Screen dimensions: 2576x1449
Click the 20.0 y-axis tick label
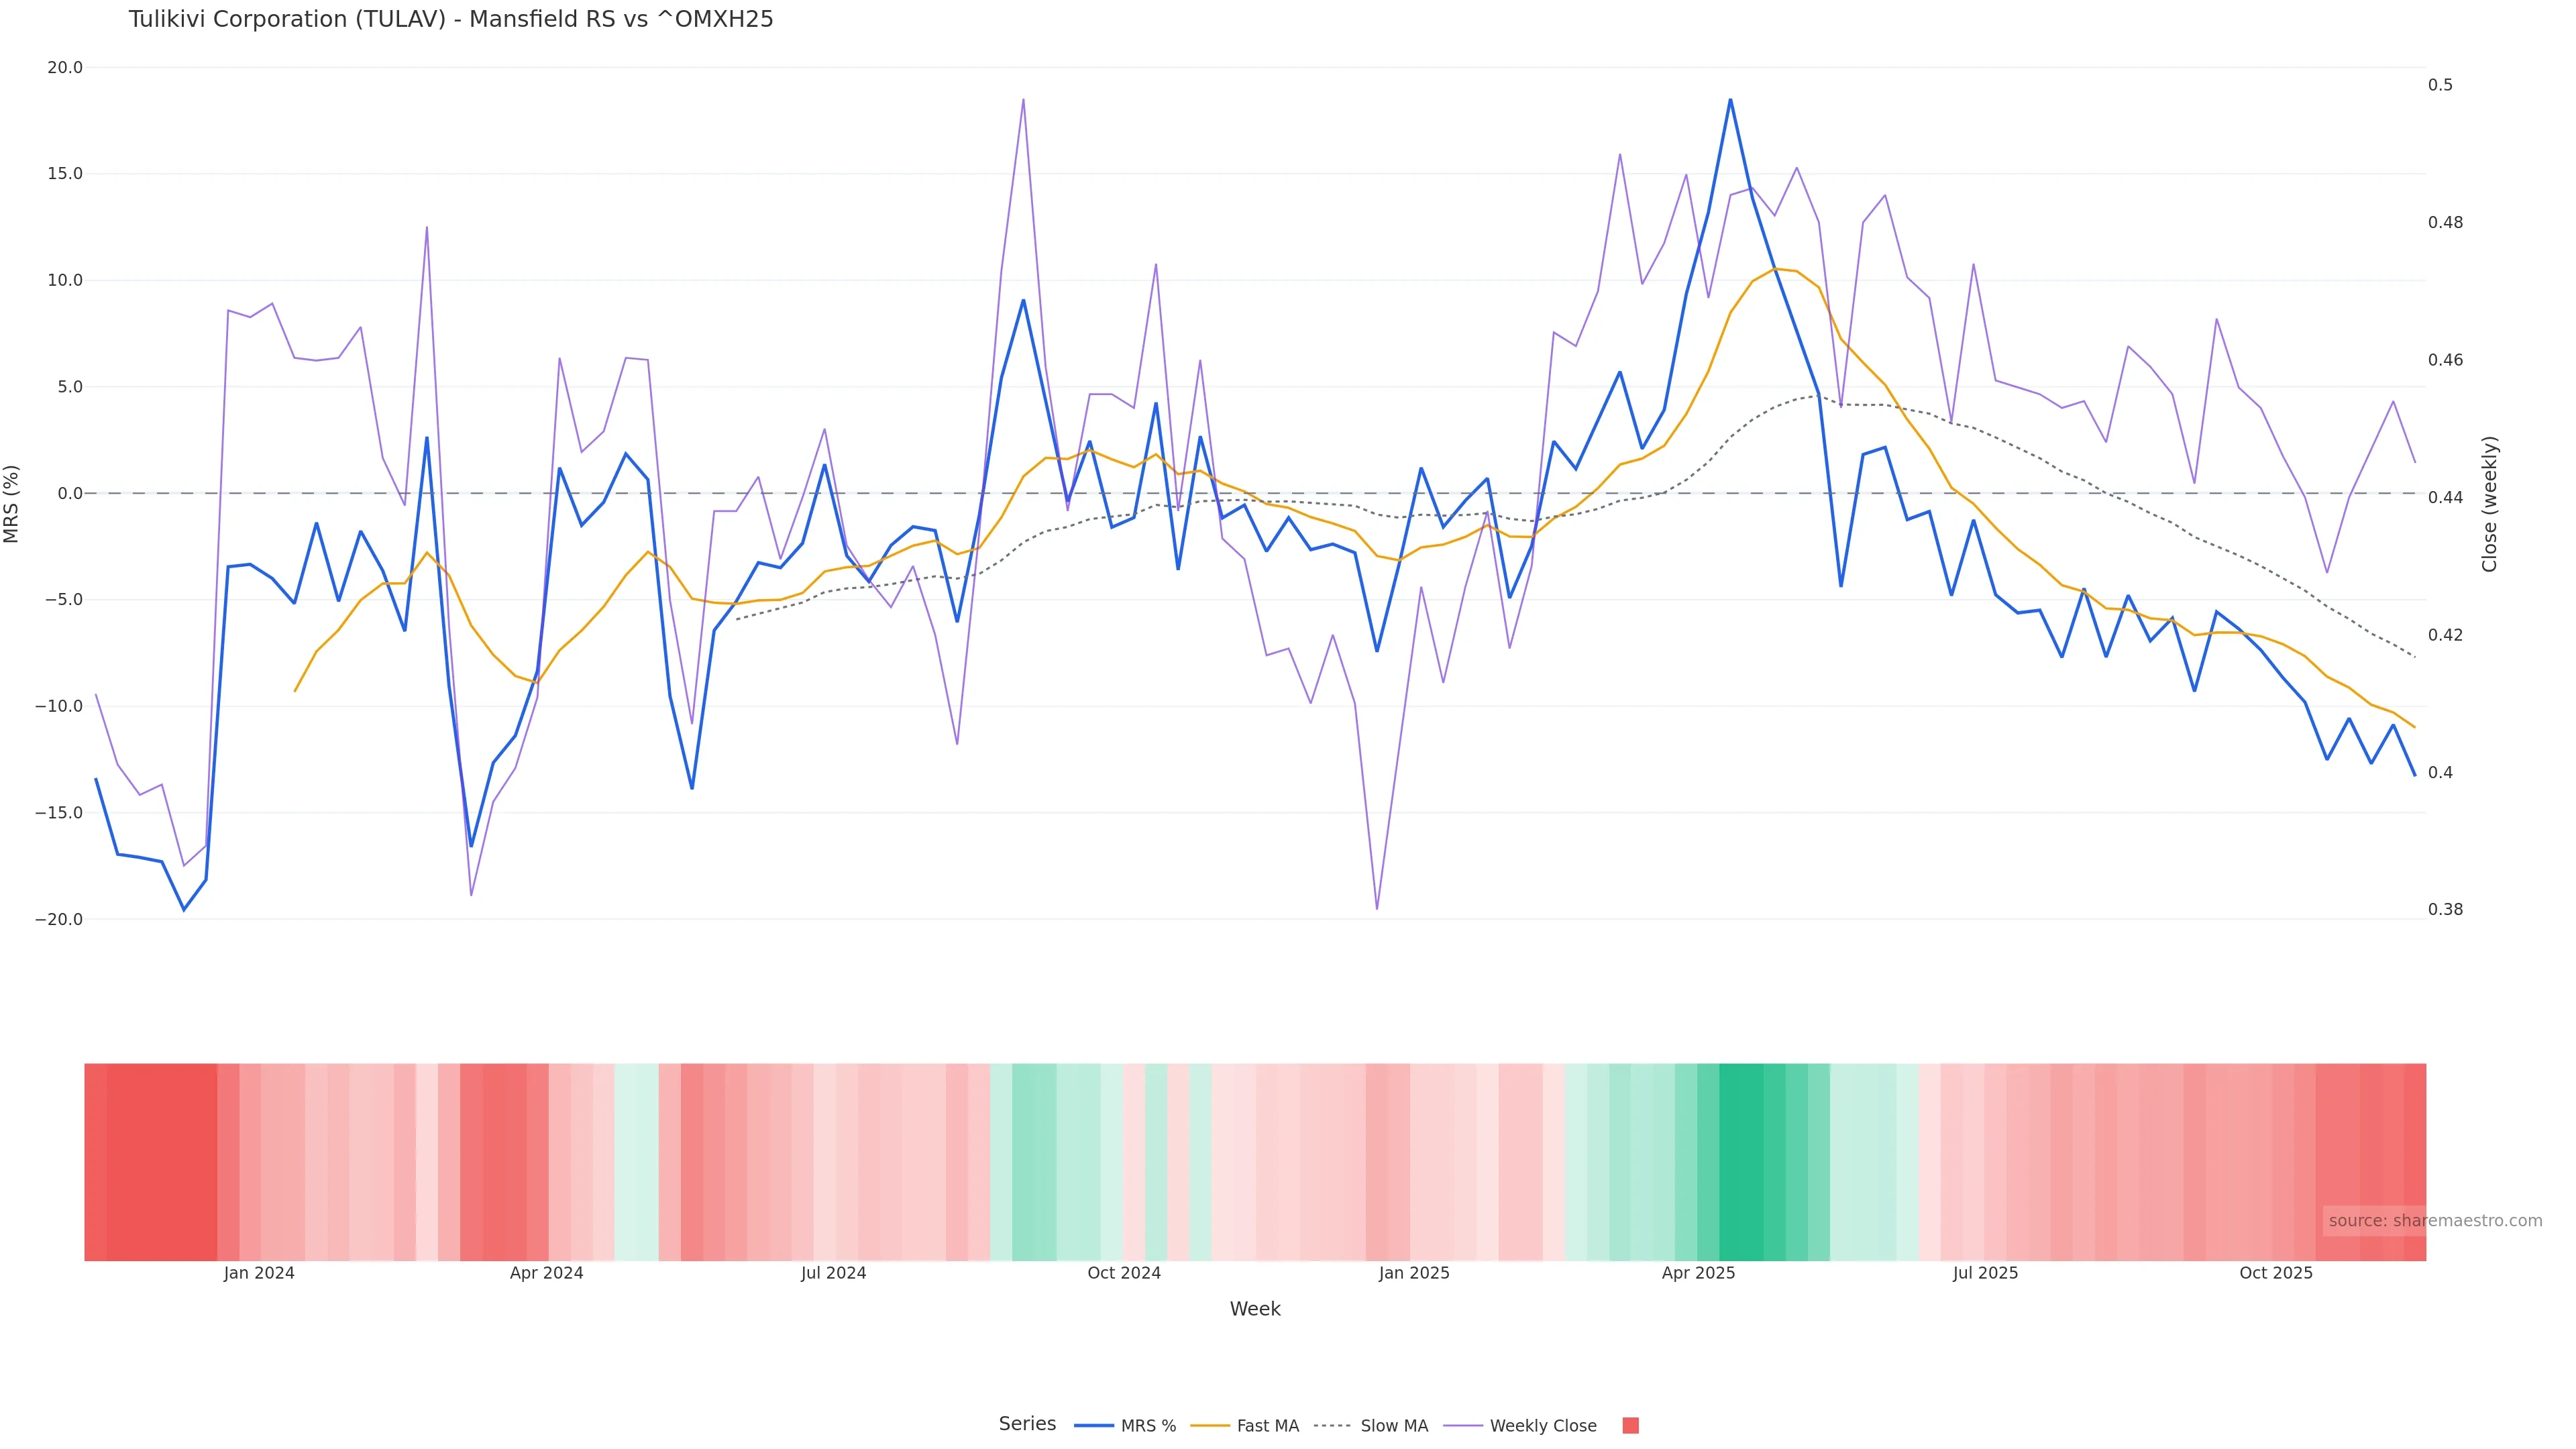point(65,68)
